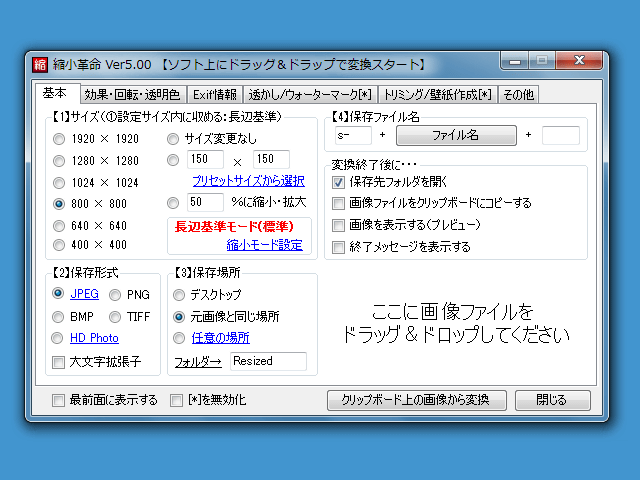Open the Exif情報 tab
The width and height of the screenshot is (640, 480).
215,95
